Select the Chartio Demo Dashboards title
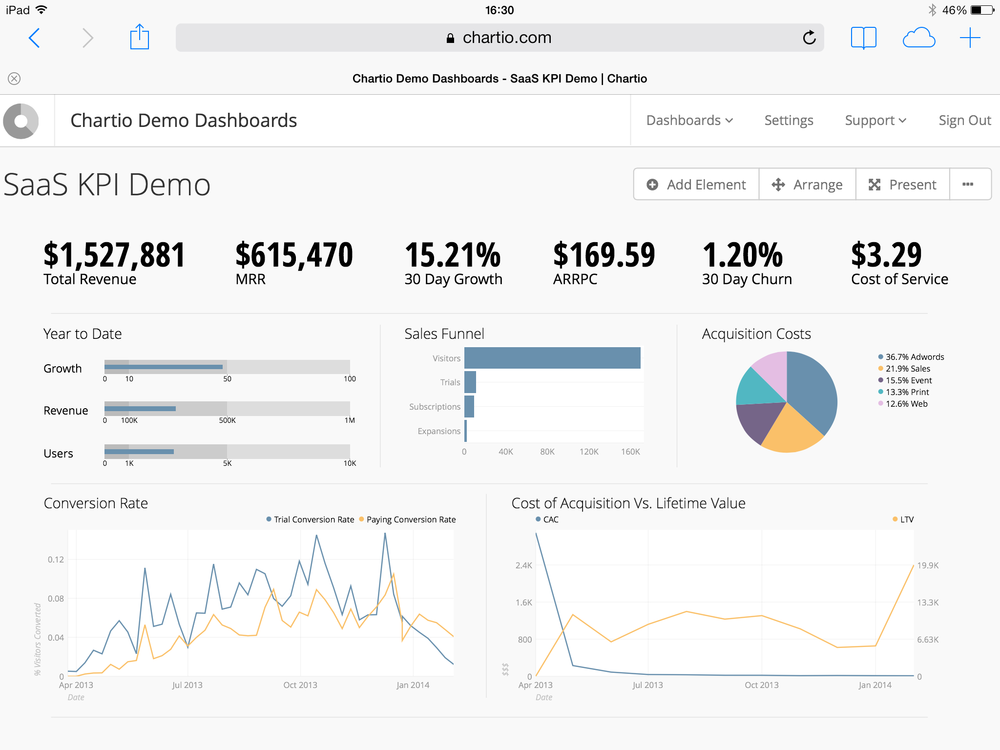This screenshot has width=1000, height=750. (184, 121)
